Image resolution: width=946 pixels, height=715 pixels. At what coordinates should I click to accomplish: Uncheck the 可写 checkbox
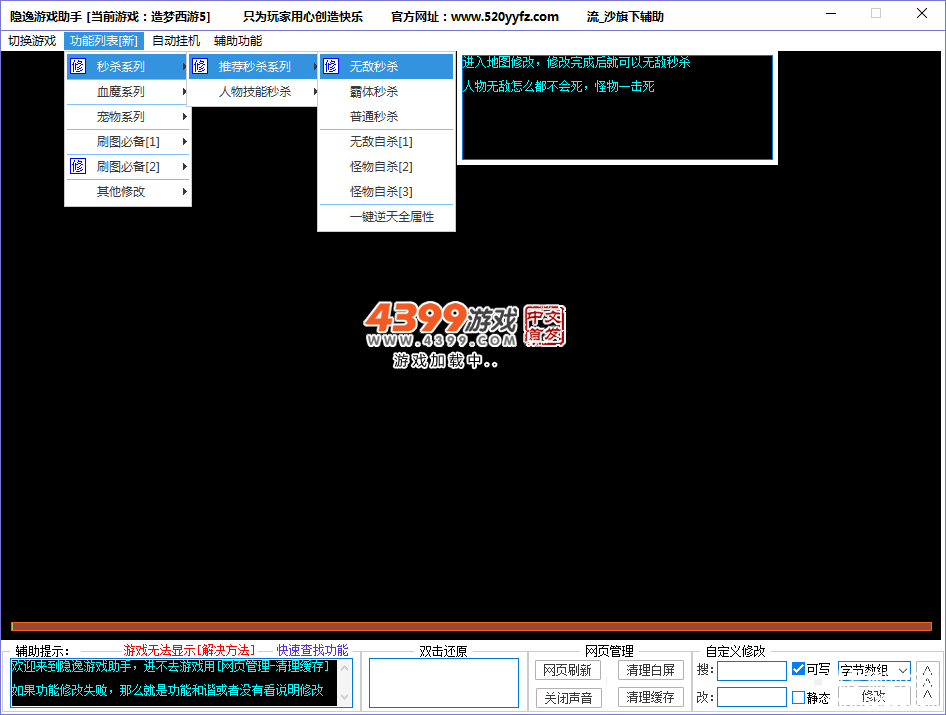(x=798, y=669)
